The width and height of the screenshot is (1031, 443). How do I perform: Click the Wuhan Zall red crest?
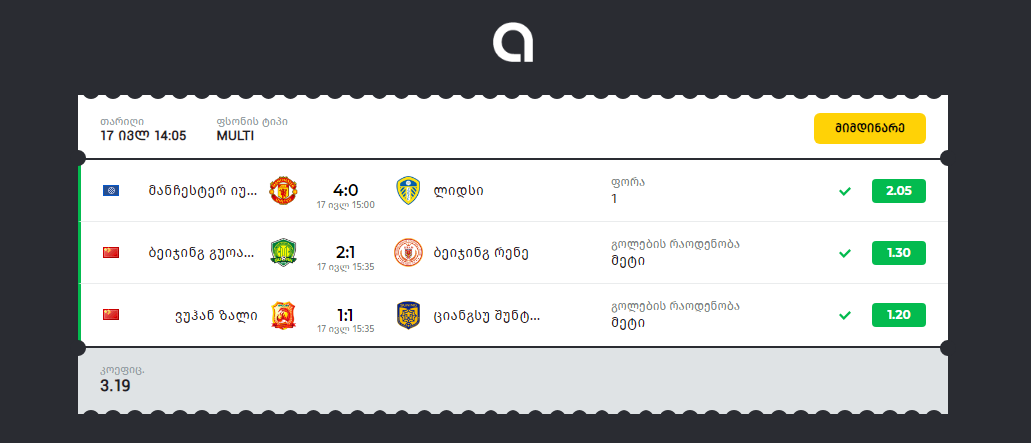tap(284, 315)
